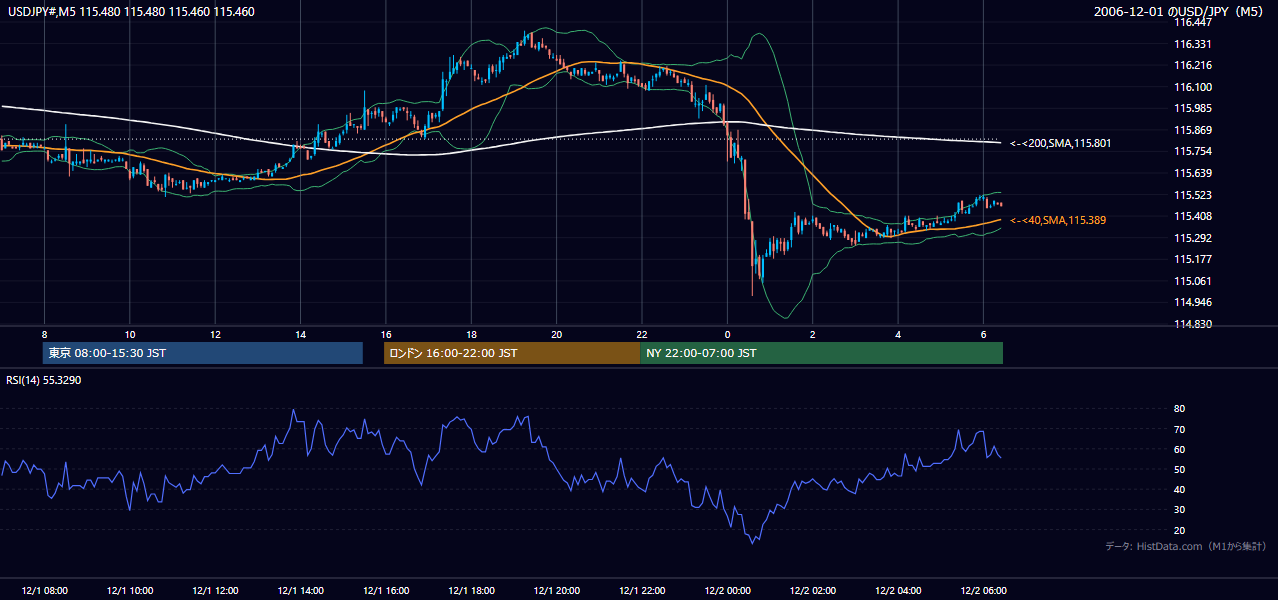This screenshot has width=1278, height=600.
Task: Click the HistData.com data source credit
Action: click(1186, 546)
